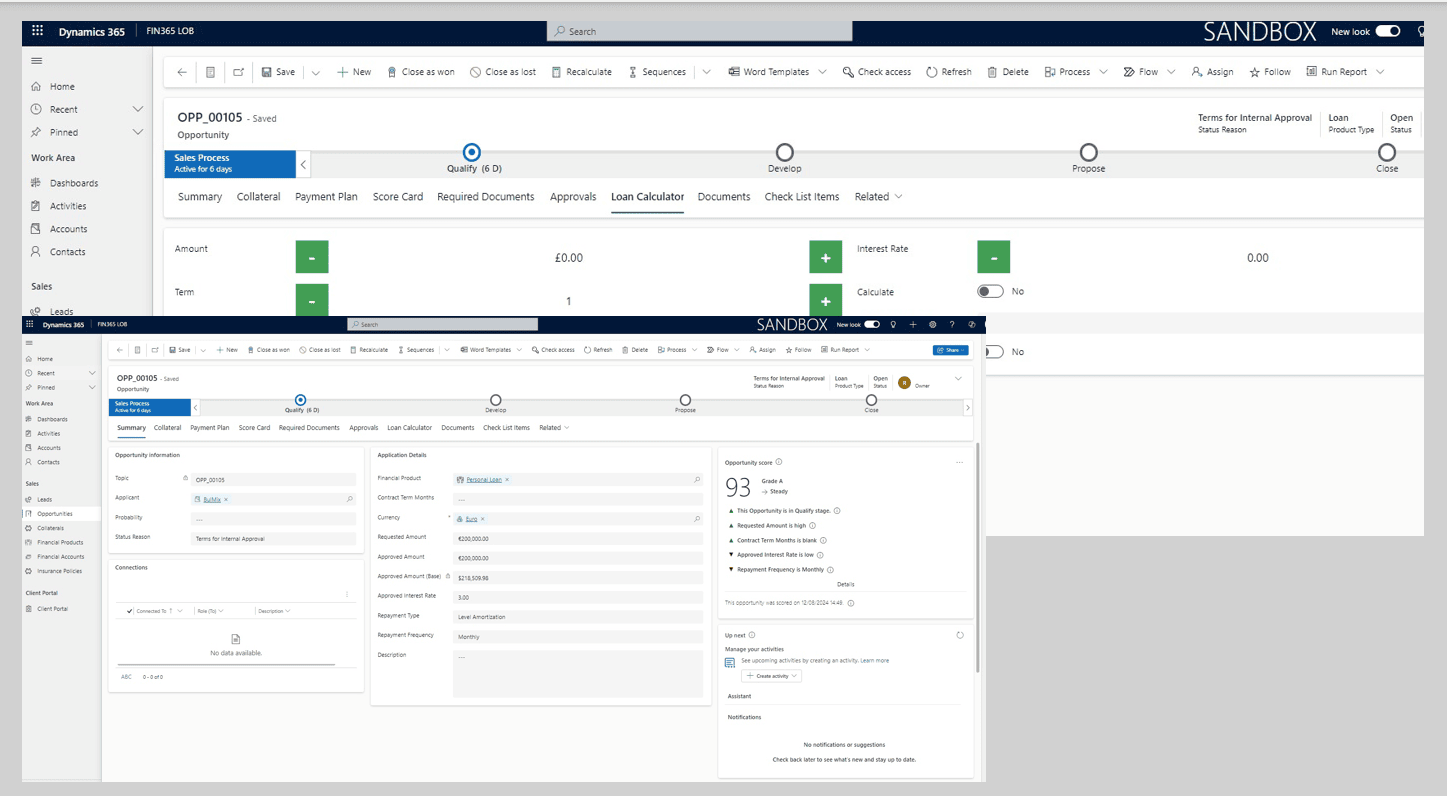Click the help question mark in the front window header
The image size is (1447, 796).
952,325
